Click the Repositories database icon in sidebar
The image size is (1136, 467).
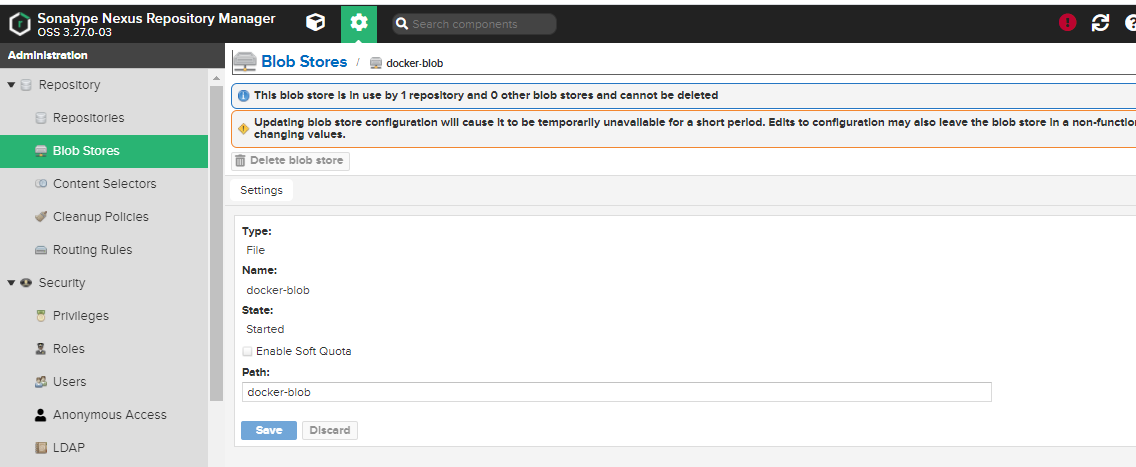tap(41, 118)
